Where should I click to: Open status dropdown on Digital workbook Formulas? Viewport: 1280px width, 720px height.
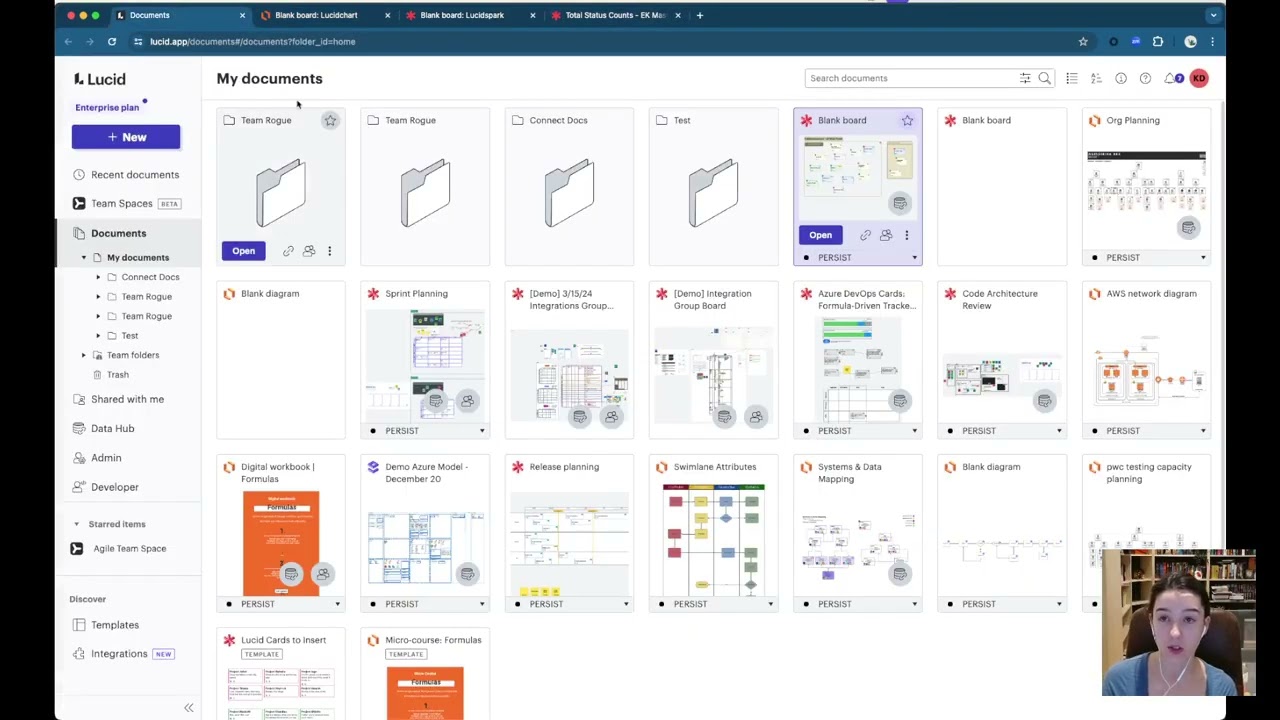[x=337, y=604]
